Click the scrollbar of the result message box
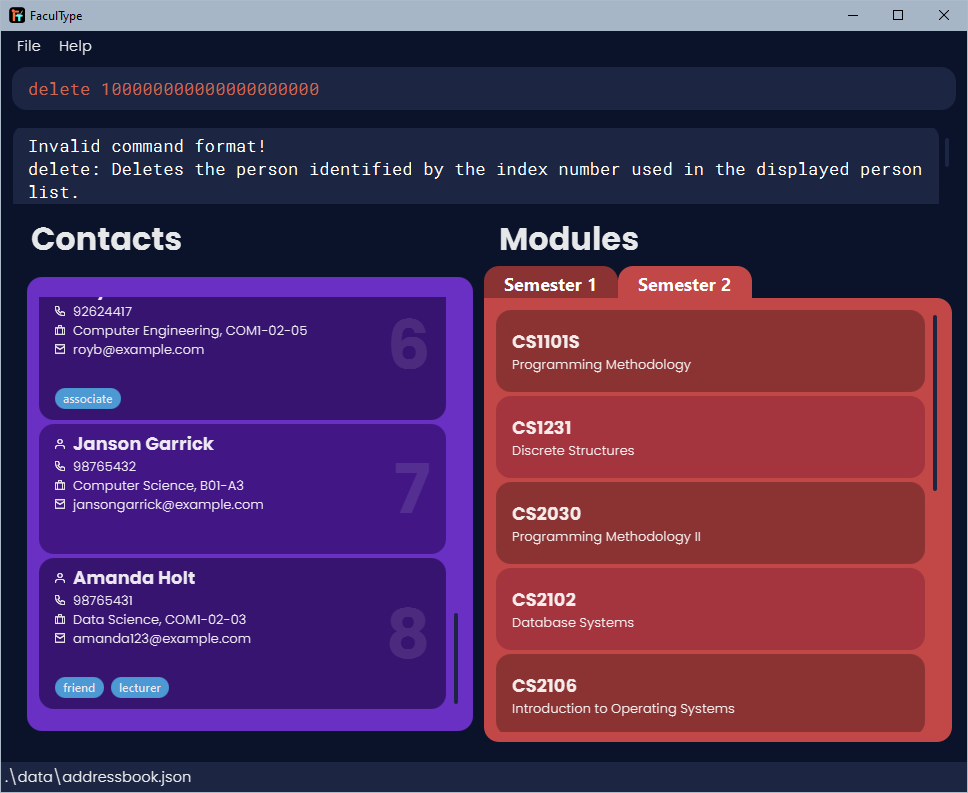The height and width of the screenshot is (793, 968). click(x=947, y=152)
